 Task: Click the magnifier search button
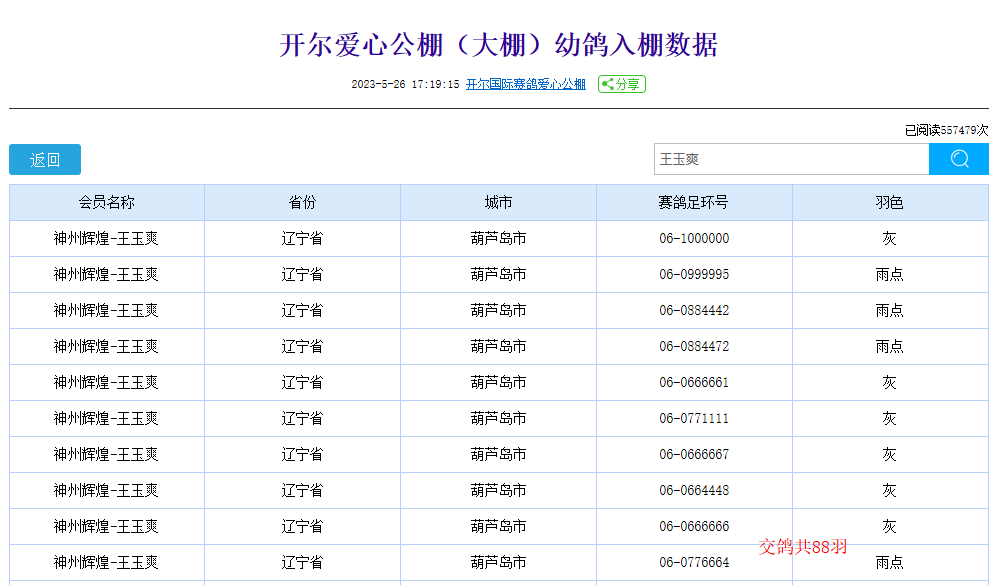coord(958,159)
